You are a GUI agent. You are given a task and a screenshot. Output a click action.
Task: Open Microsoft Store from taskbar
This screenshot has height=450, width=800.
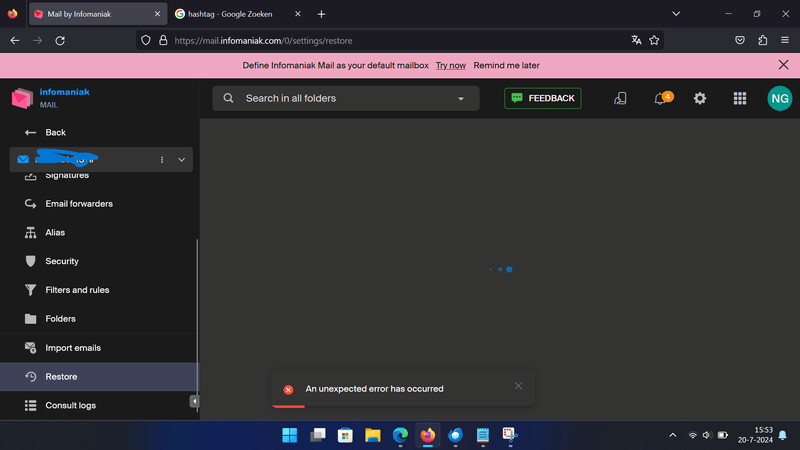(345, 435)
